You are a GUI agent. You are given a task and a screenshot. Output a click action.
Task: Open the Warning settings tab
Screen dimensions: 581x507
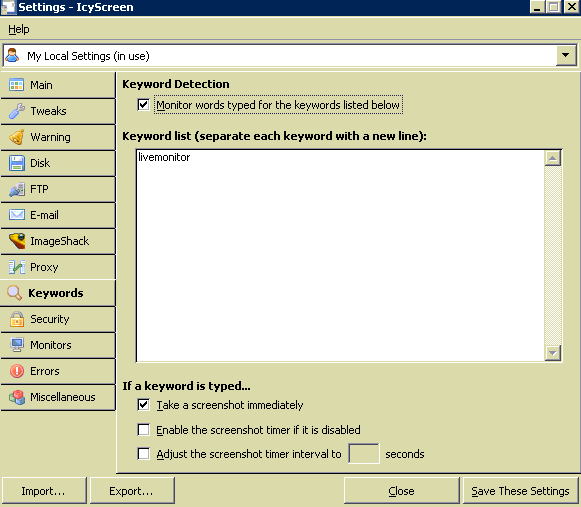[x=58, y=137]
